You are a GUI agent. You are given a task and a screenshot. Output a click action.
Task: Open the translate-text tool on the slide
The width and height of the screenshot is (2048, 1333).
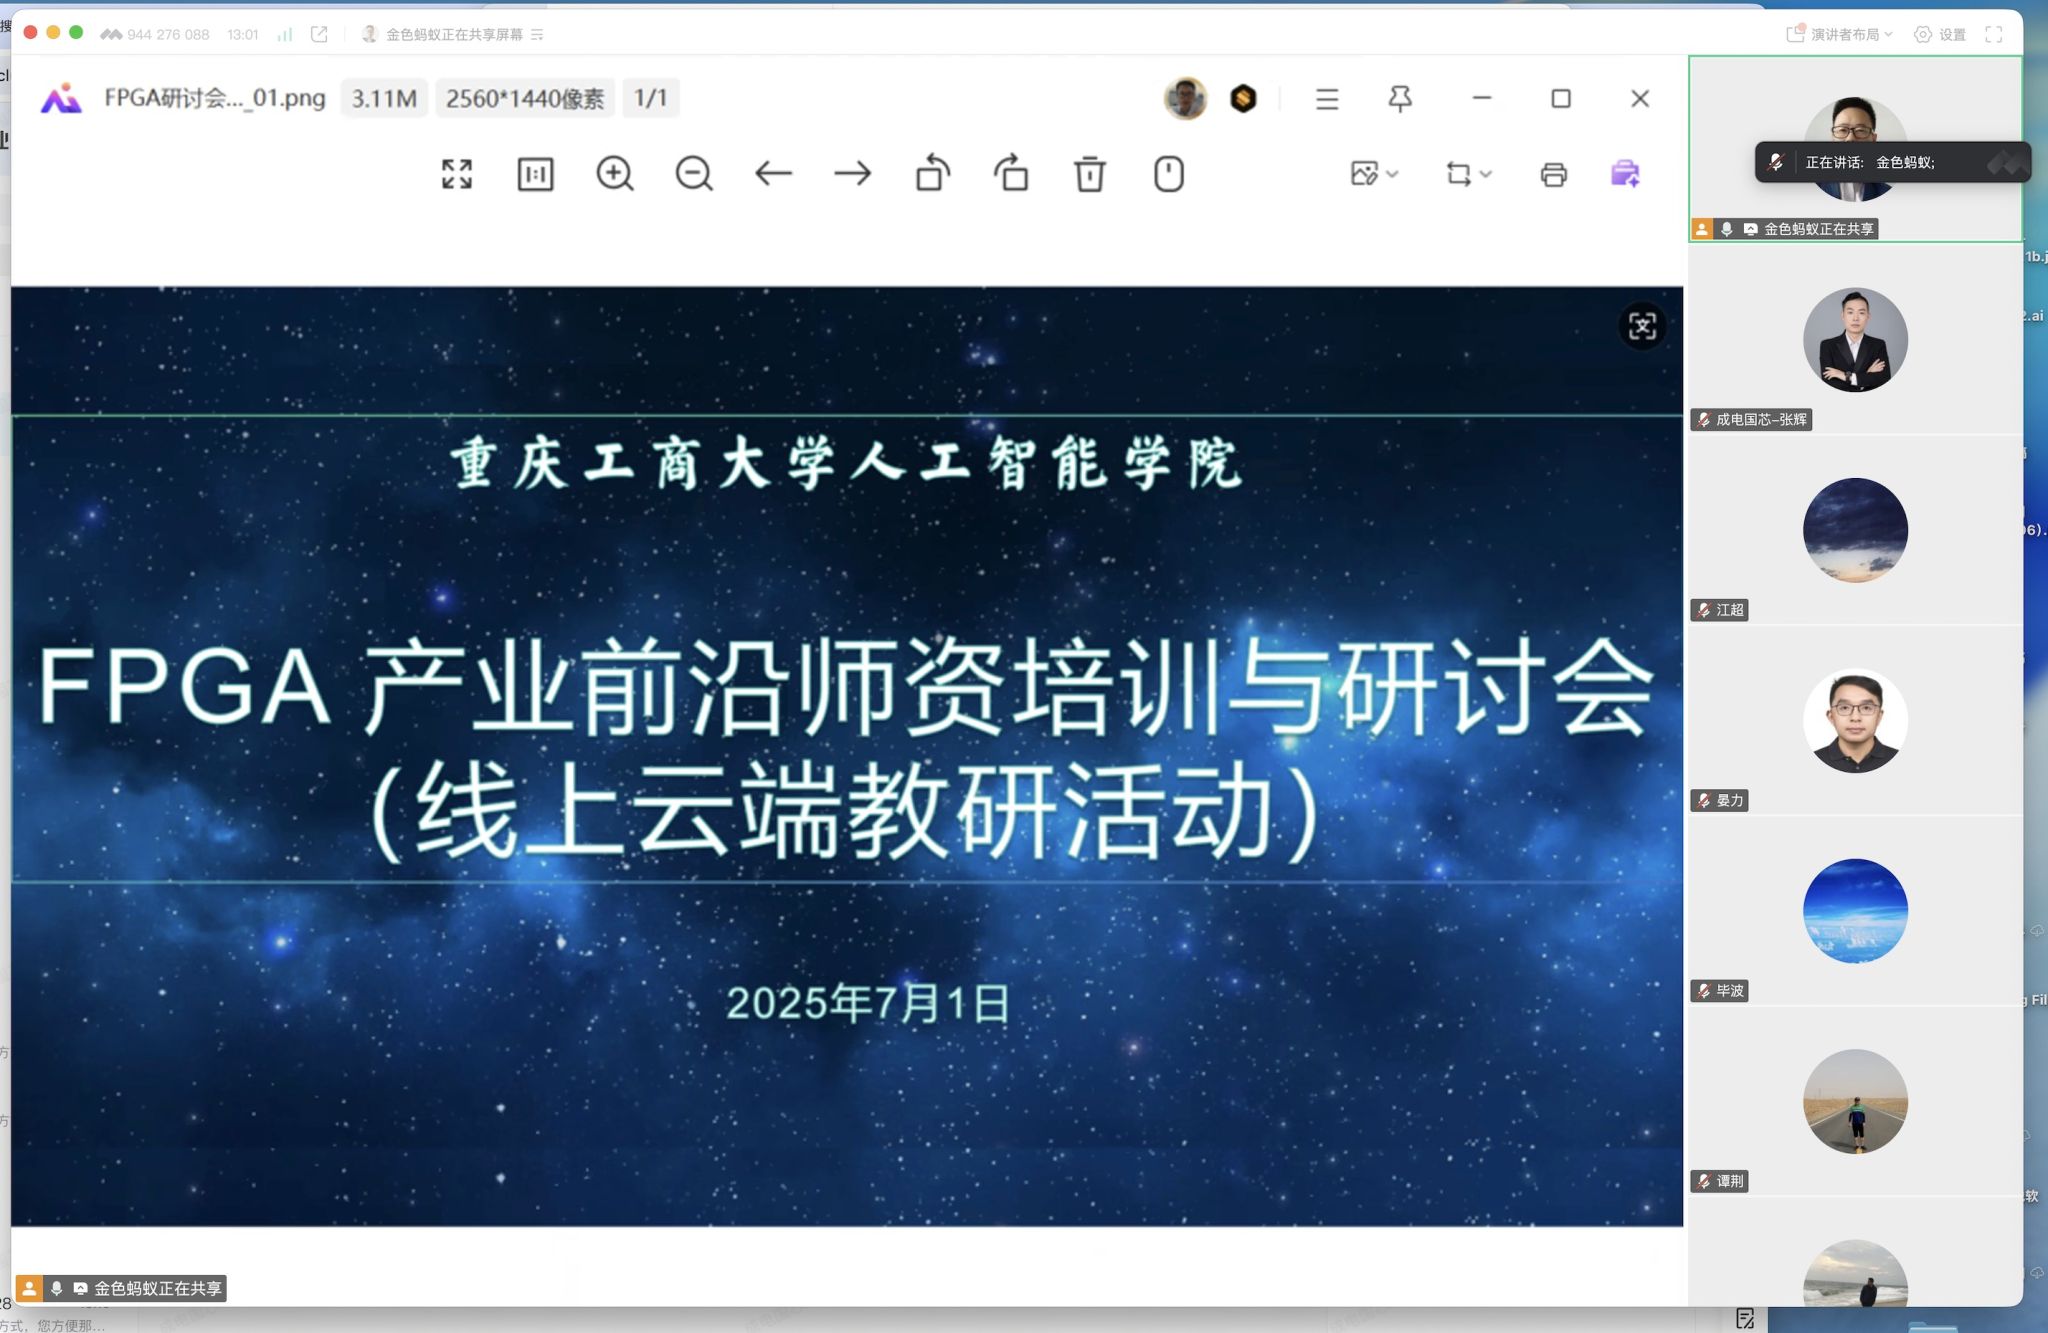(x=1643, y=327)
